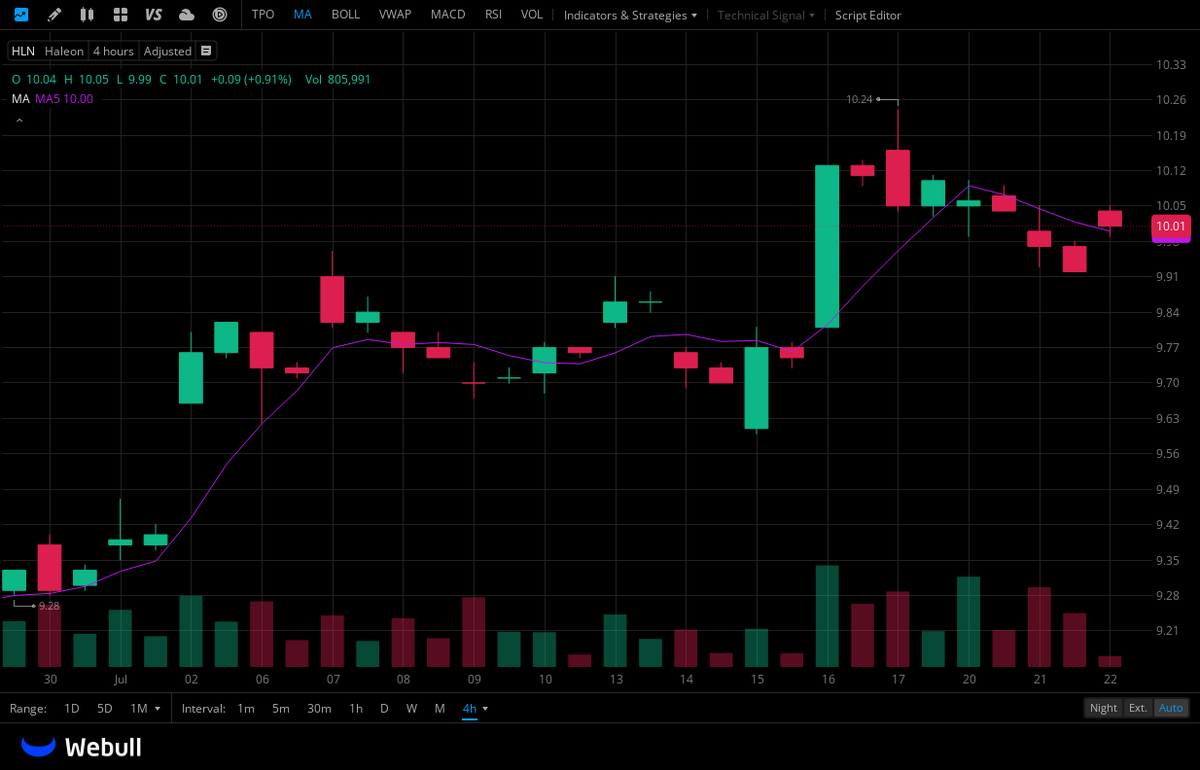Screen dimensions: 1200x770
Task: Choose the 1m interval
Action: (246, 708)
